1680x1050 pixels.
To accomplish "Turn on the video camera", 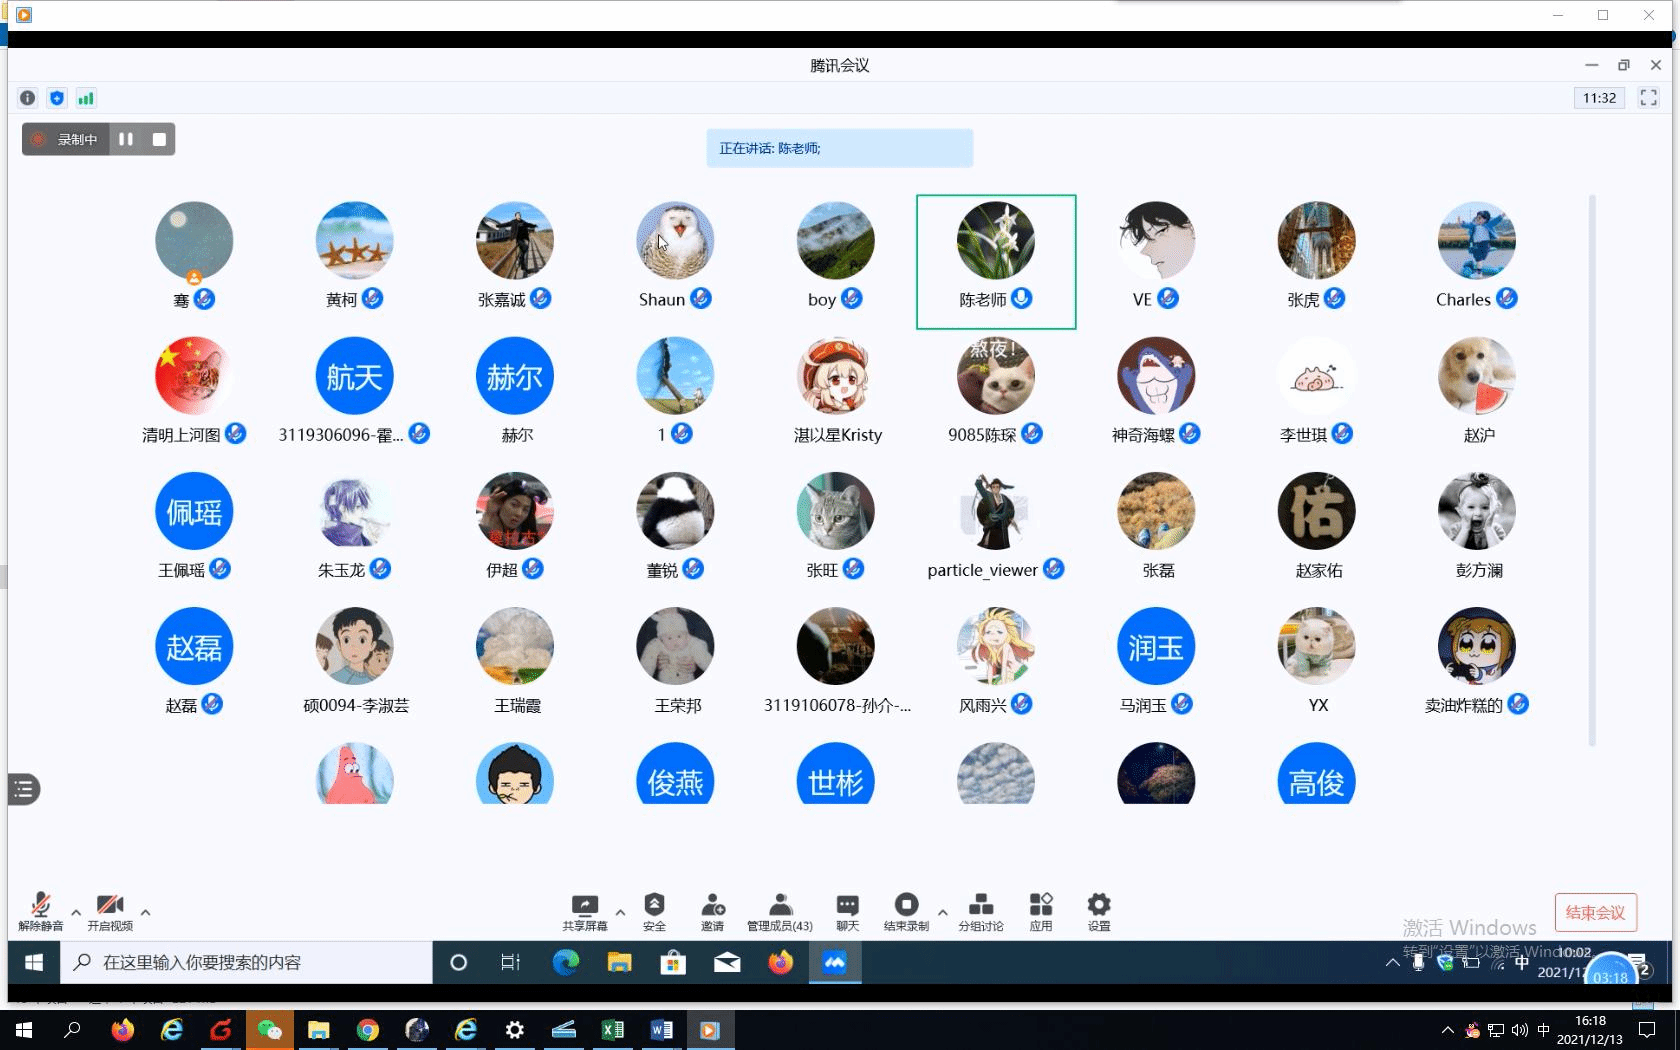I will click(110, 910).
